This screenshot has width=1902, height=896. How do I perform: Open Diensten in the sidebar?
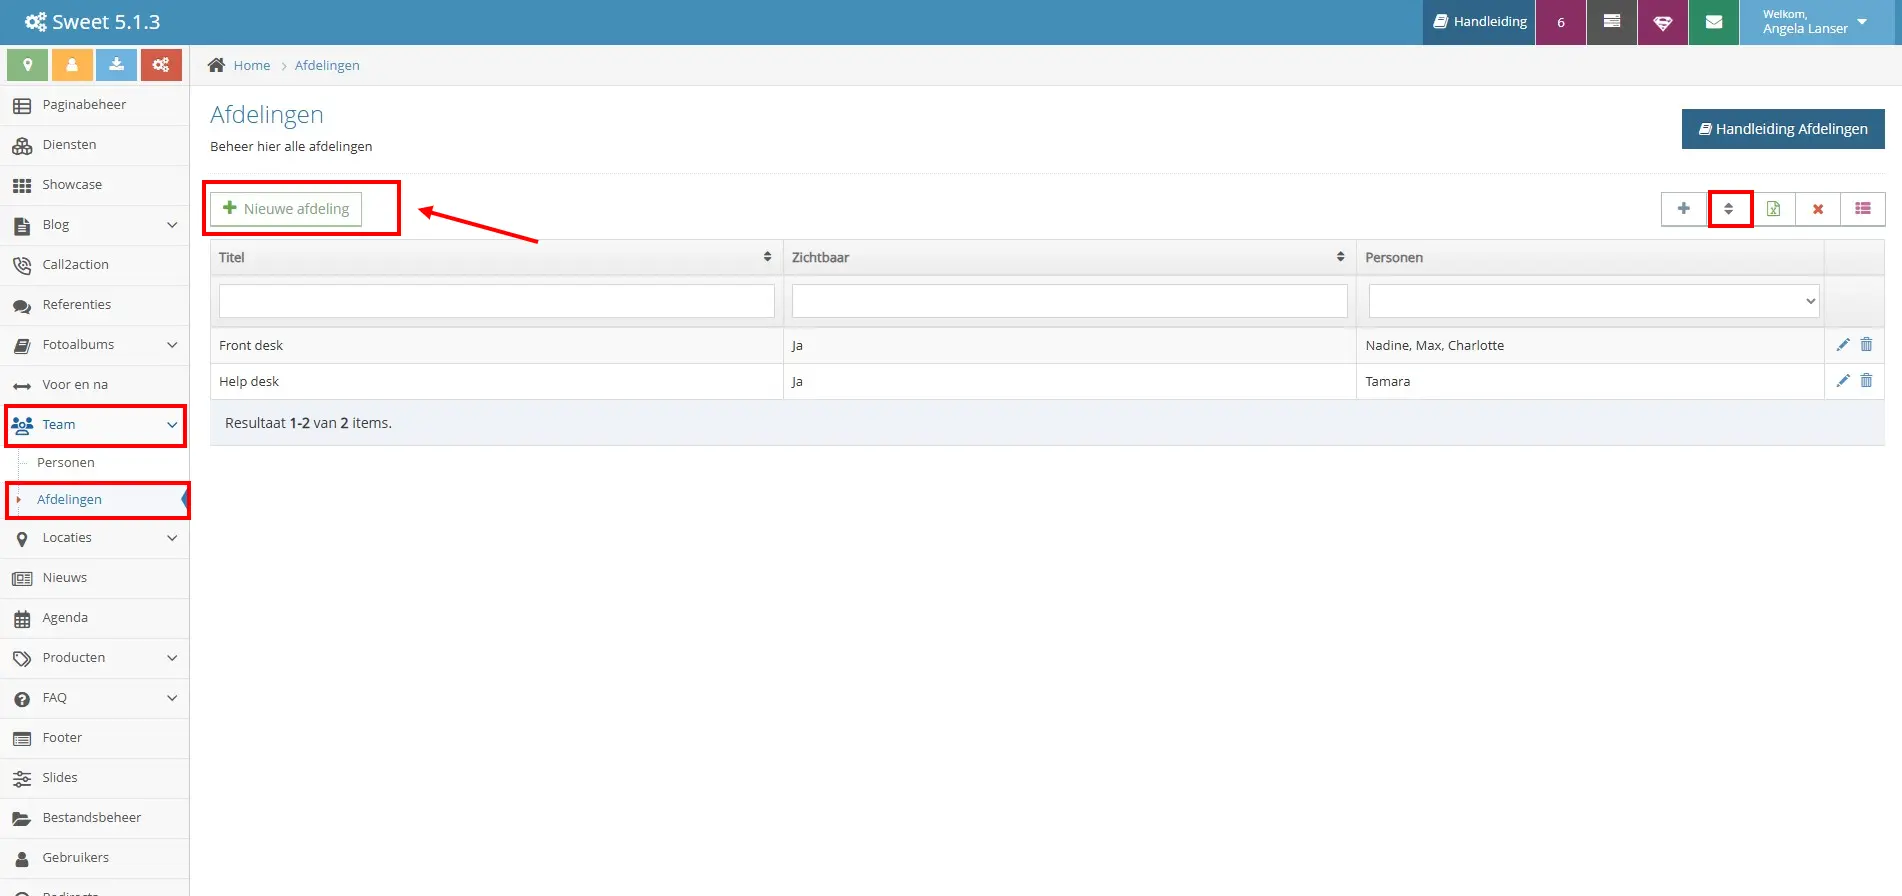[x=95, y=145]
